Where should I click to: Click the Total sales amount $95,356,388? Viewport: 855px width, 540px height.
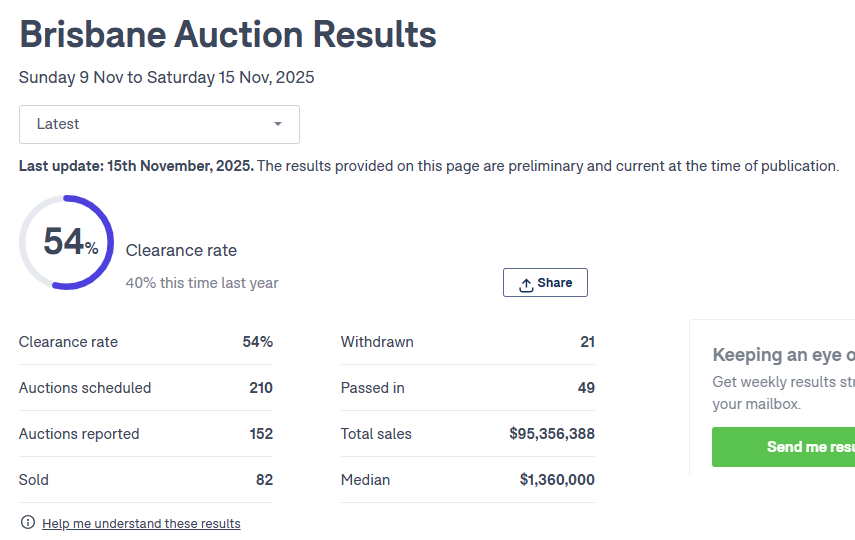(x=552, y=434)
